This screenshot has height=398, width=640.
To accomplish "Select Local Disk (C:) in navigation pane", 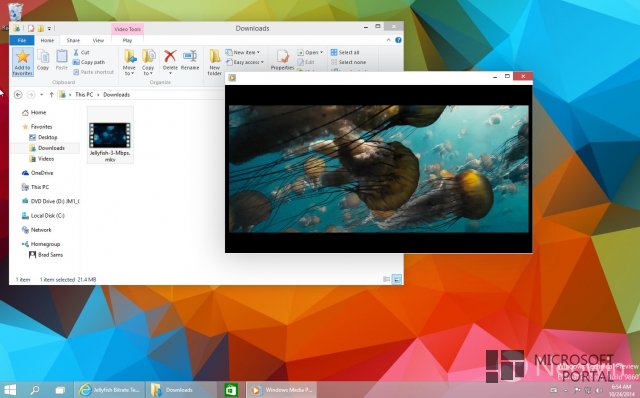I will point(43,216).
